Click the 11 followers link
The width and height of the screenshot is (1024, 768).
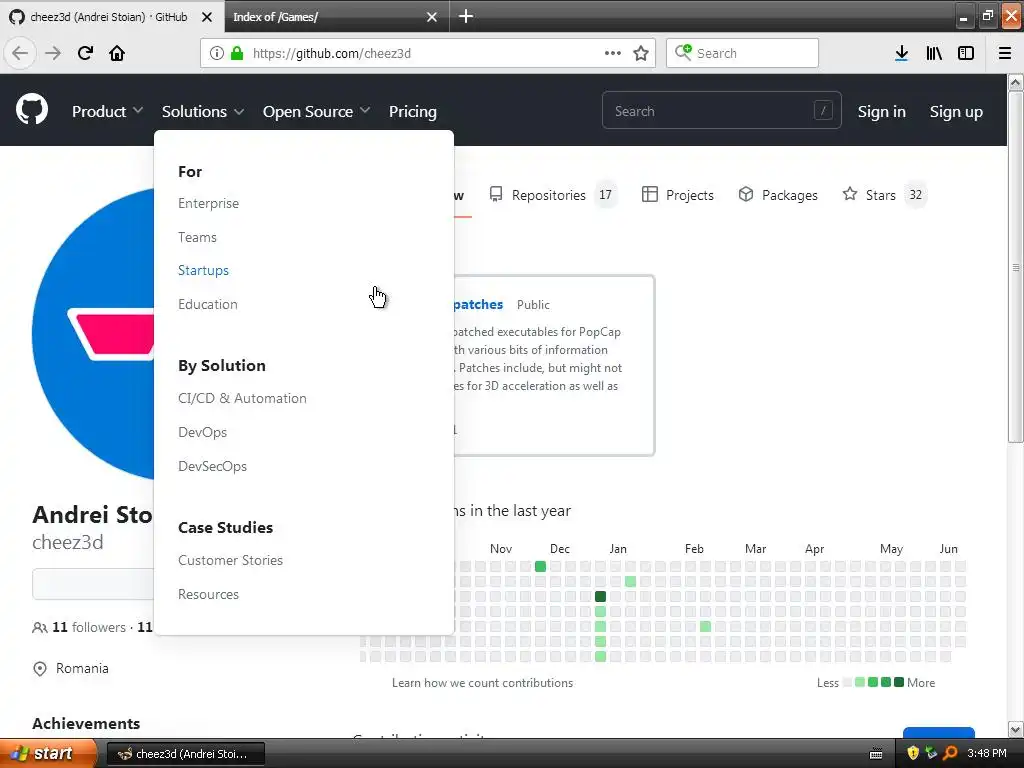(x=89, y=627)
